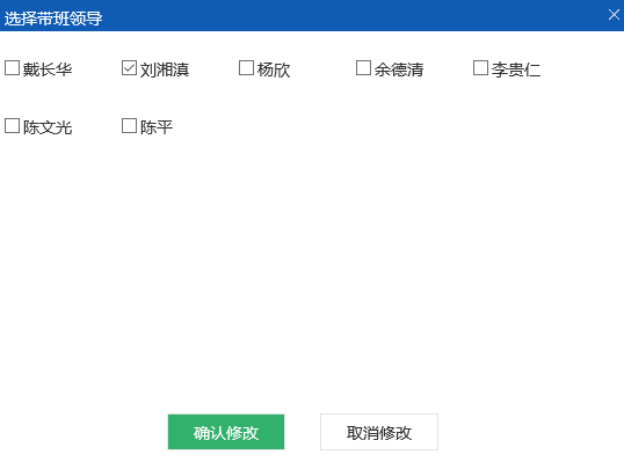Click the 陈平 name label
Viewport: 625px width, 456px height.
(156, 127)
